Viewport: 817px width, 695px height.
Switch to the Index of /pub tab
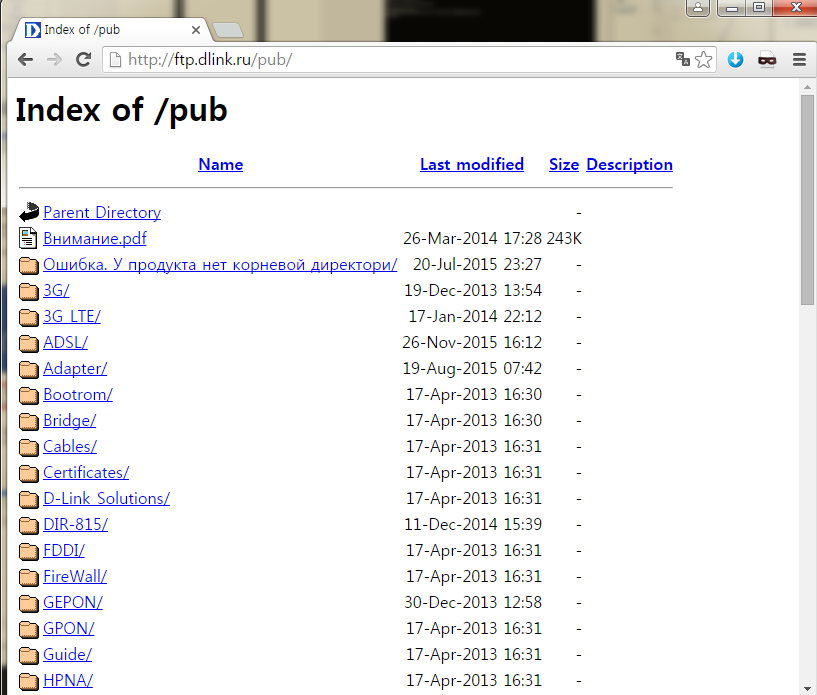point(110,30)
